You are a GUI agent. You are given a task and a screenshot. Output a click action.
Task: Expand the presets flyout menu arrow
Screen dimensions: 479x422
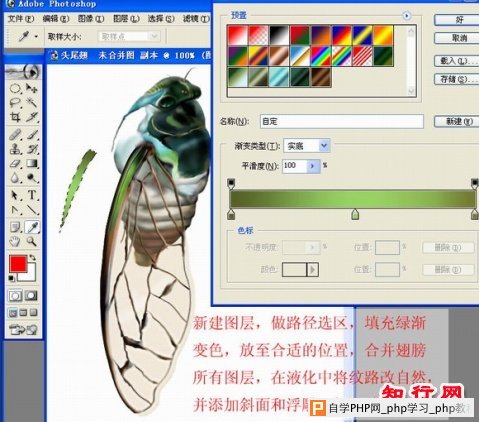406,16
